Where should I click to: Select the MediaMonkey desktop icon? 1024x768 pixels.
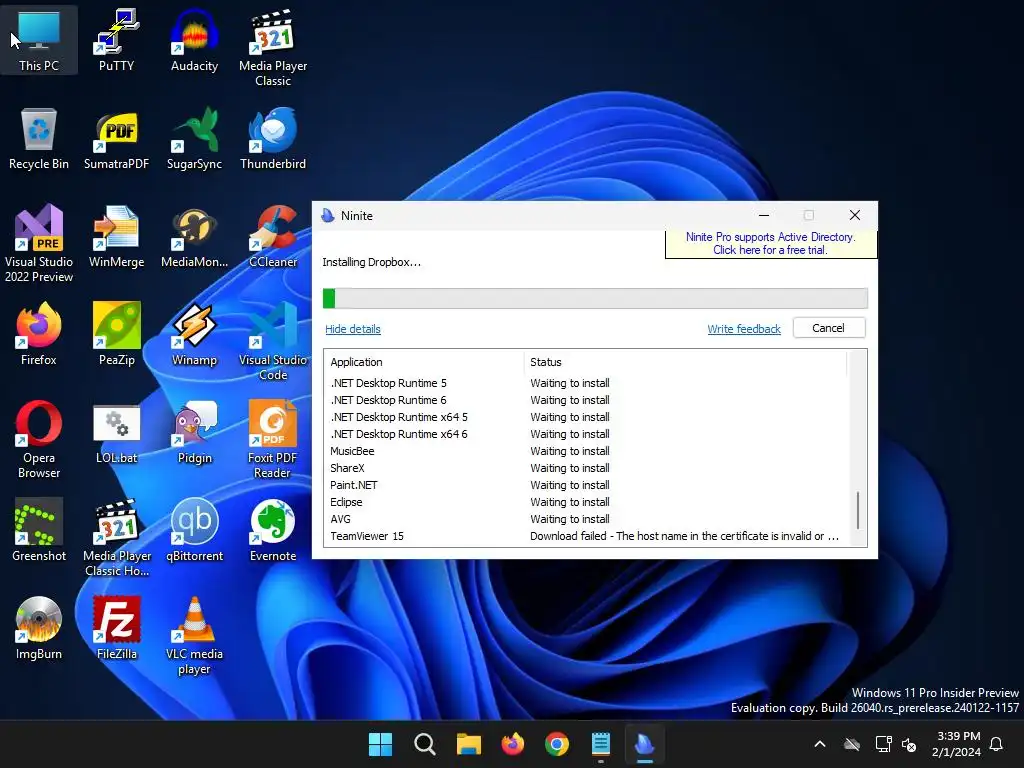click(194, 236)
